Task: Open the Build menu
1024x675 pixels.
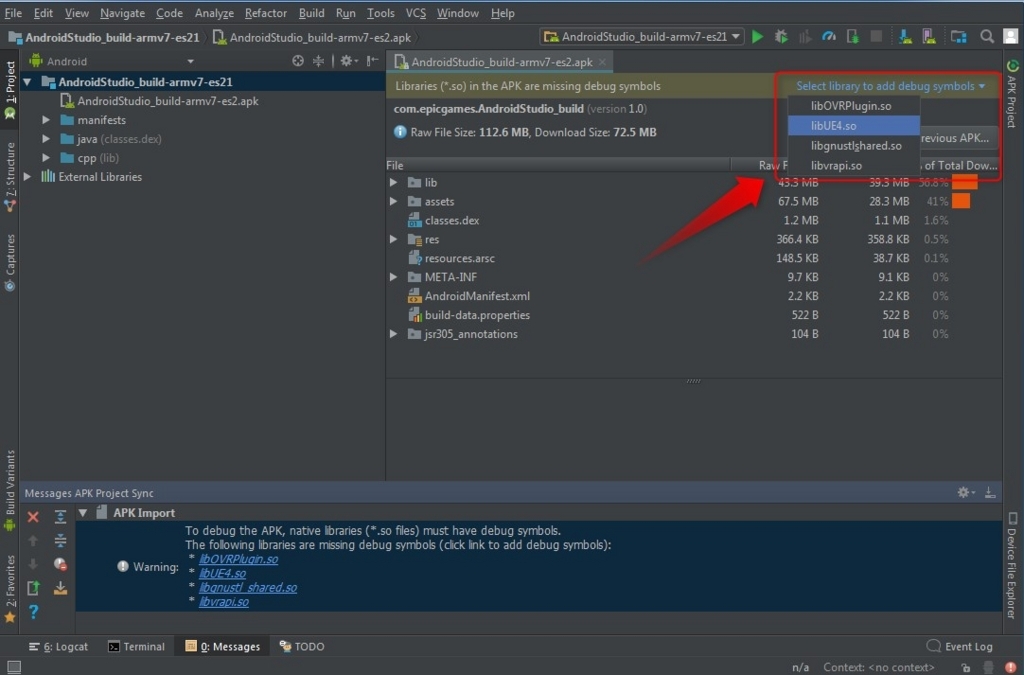Action: click(x=311, y=13)
